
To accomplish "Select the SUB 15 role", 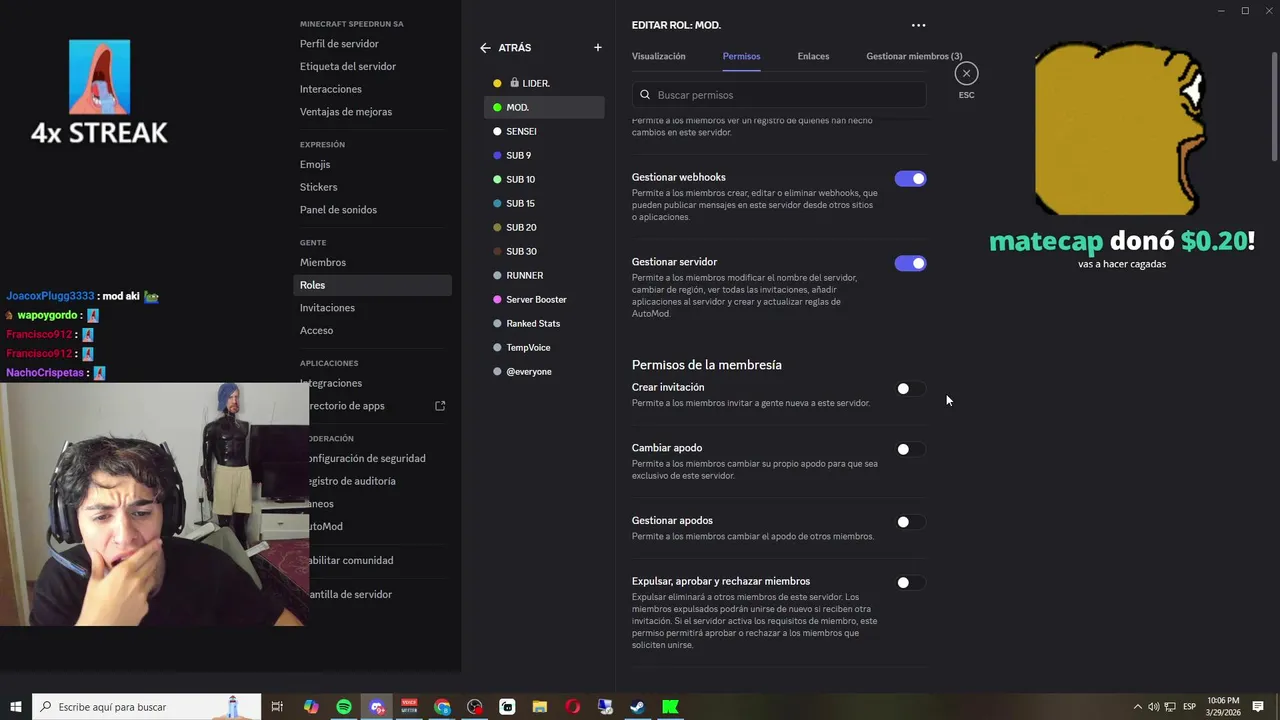I will click(544, 203).
